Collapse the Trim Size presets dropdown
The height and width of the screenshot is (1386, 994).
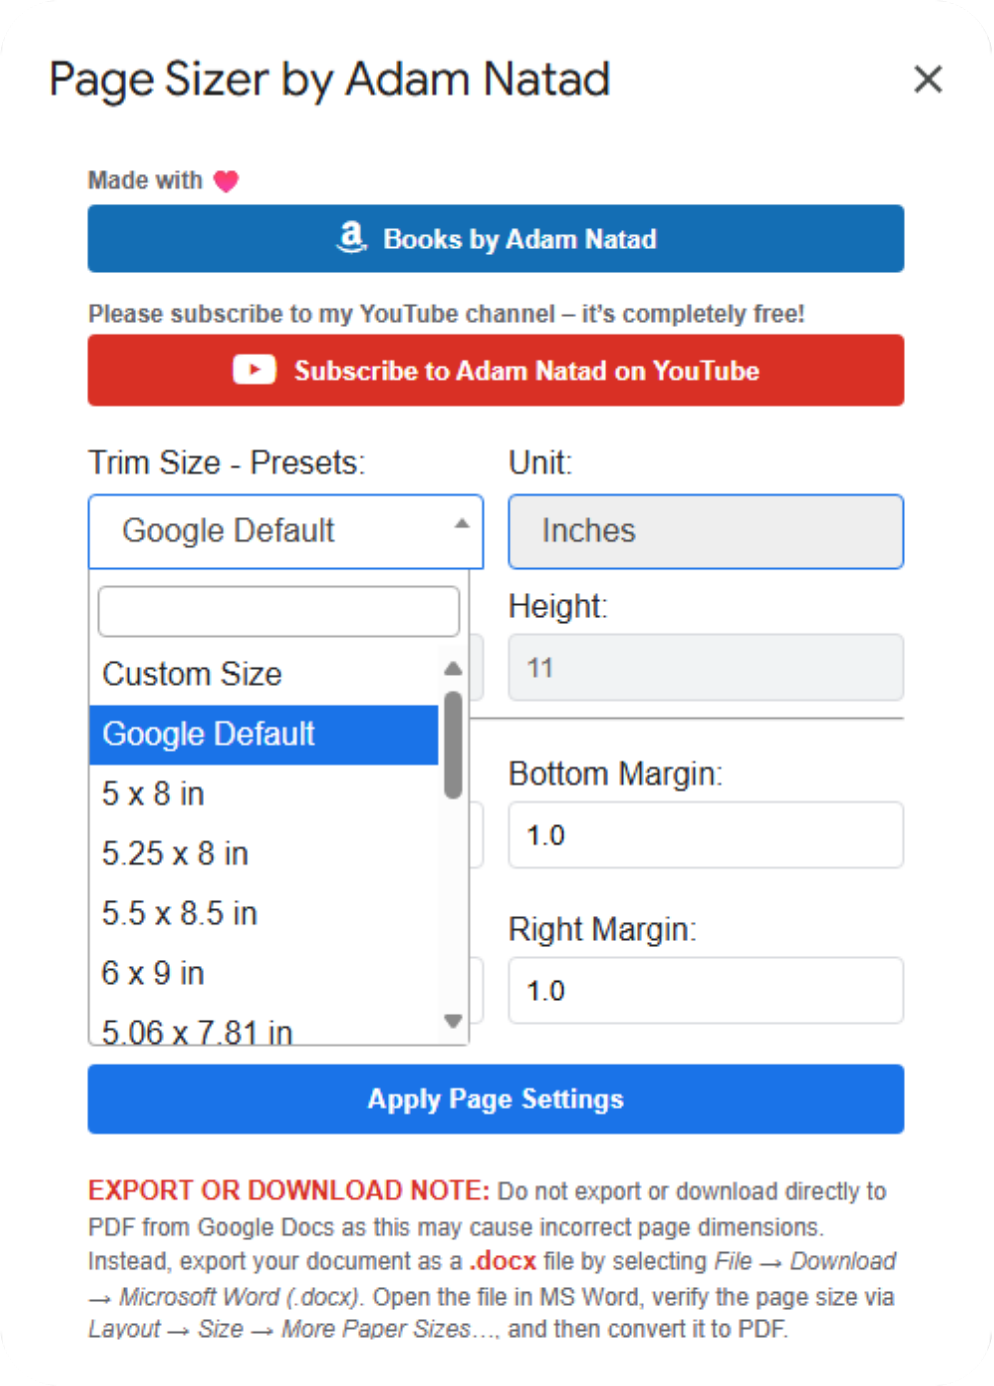click(461, 525)
